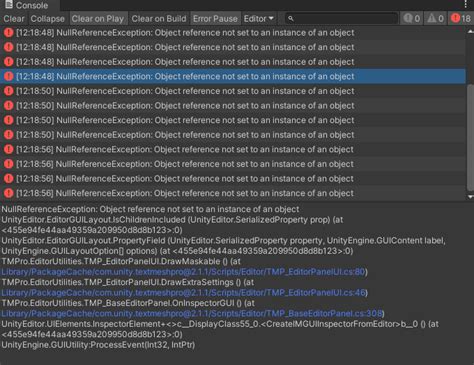Click the TMP_BaseEditorPanel.OnInspectorGUI () line
The height and width of the screenshot is (365, 474).
[128, 303]
